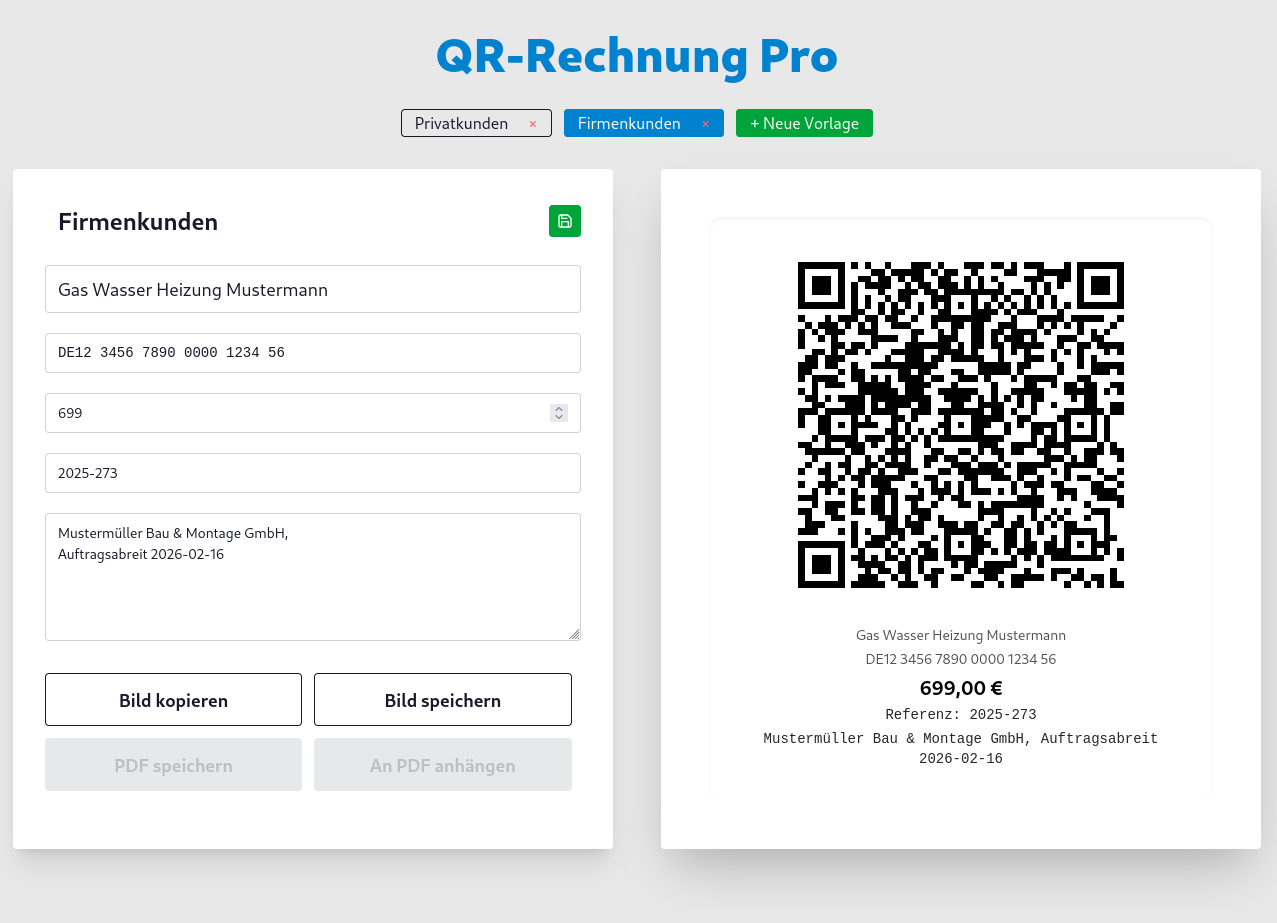Viewport: 1277px width, 923px height.
Task: Click the generated QR code image
Action: (x=960, y=425)
